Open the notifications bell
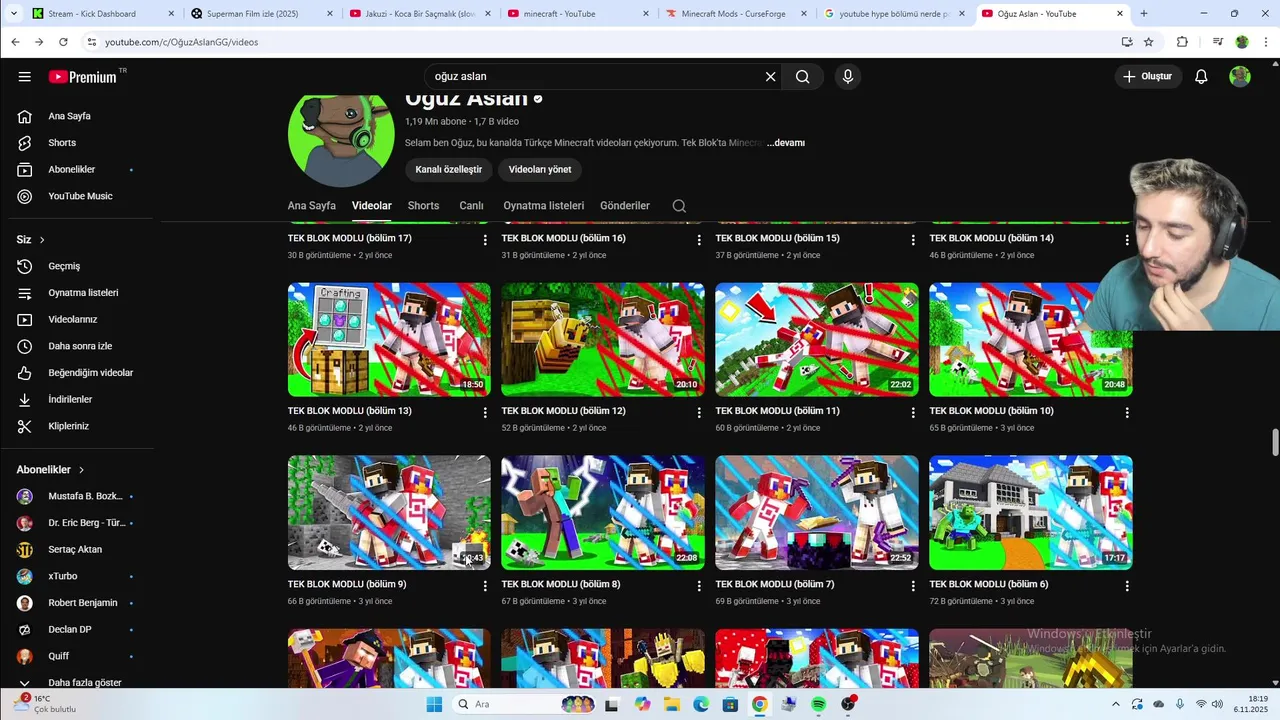 pos(1201,77)
